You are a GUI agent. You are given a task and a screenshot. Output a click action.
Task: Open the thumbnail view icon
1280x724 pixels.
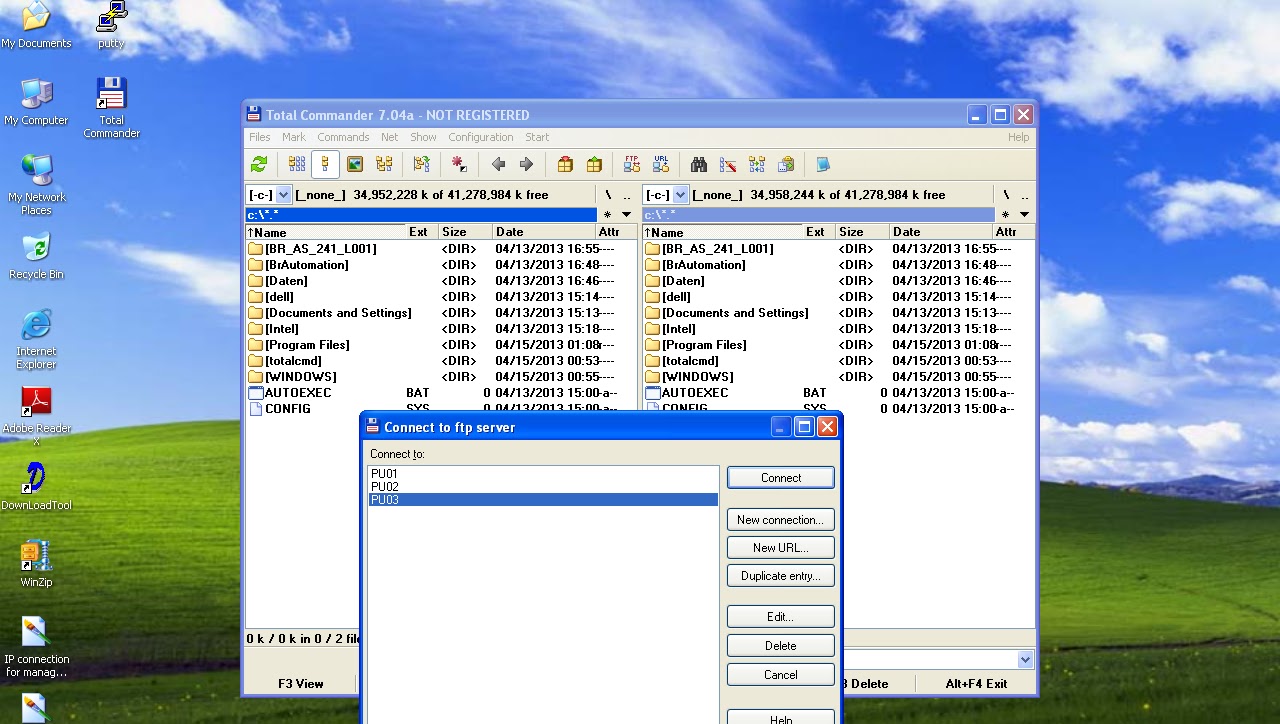tap(353, 164)
